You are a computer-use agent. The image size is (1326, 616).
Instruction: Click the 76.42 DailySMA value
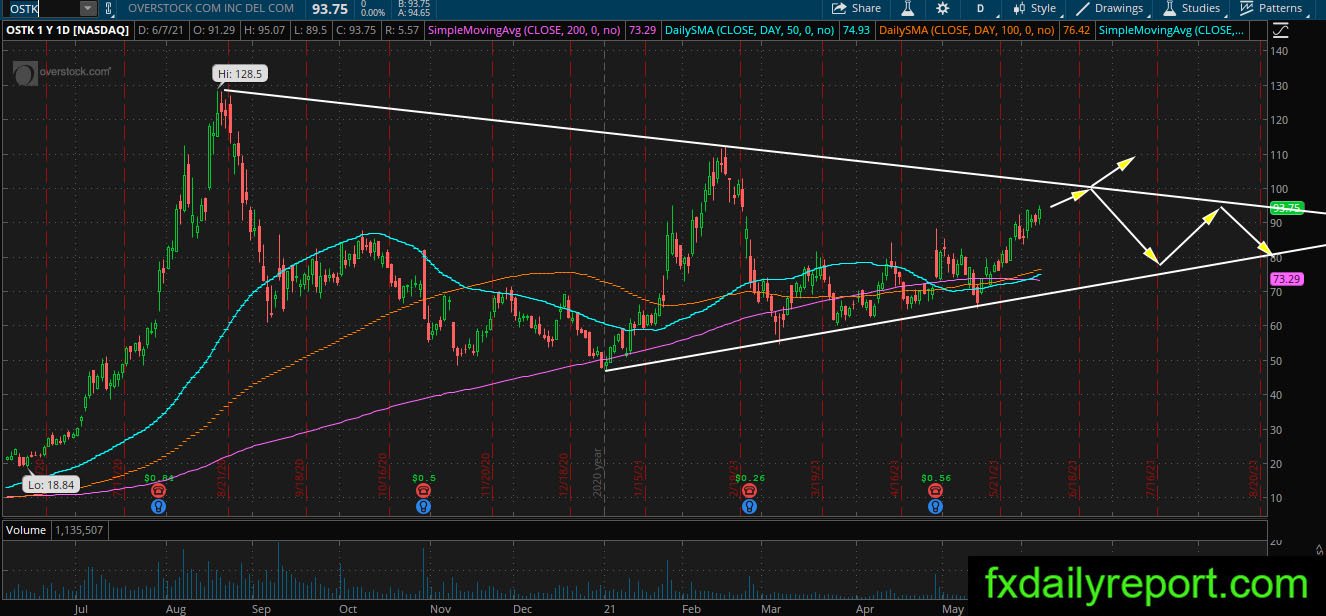(x=1076, y=31)
